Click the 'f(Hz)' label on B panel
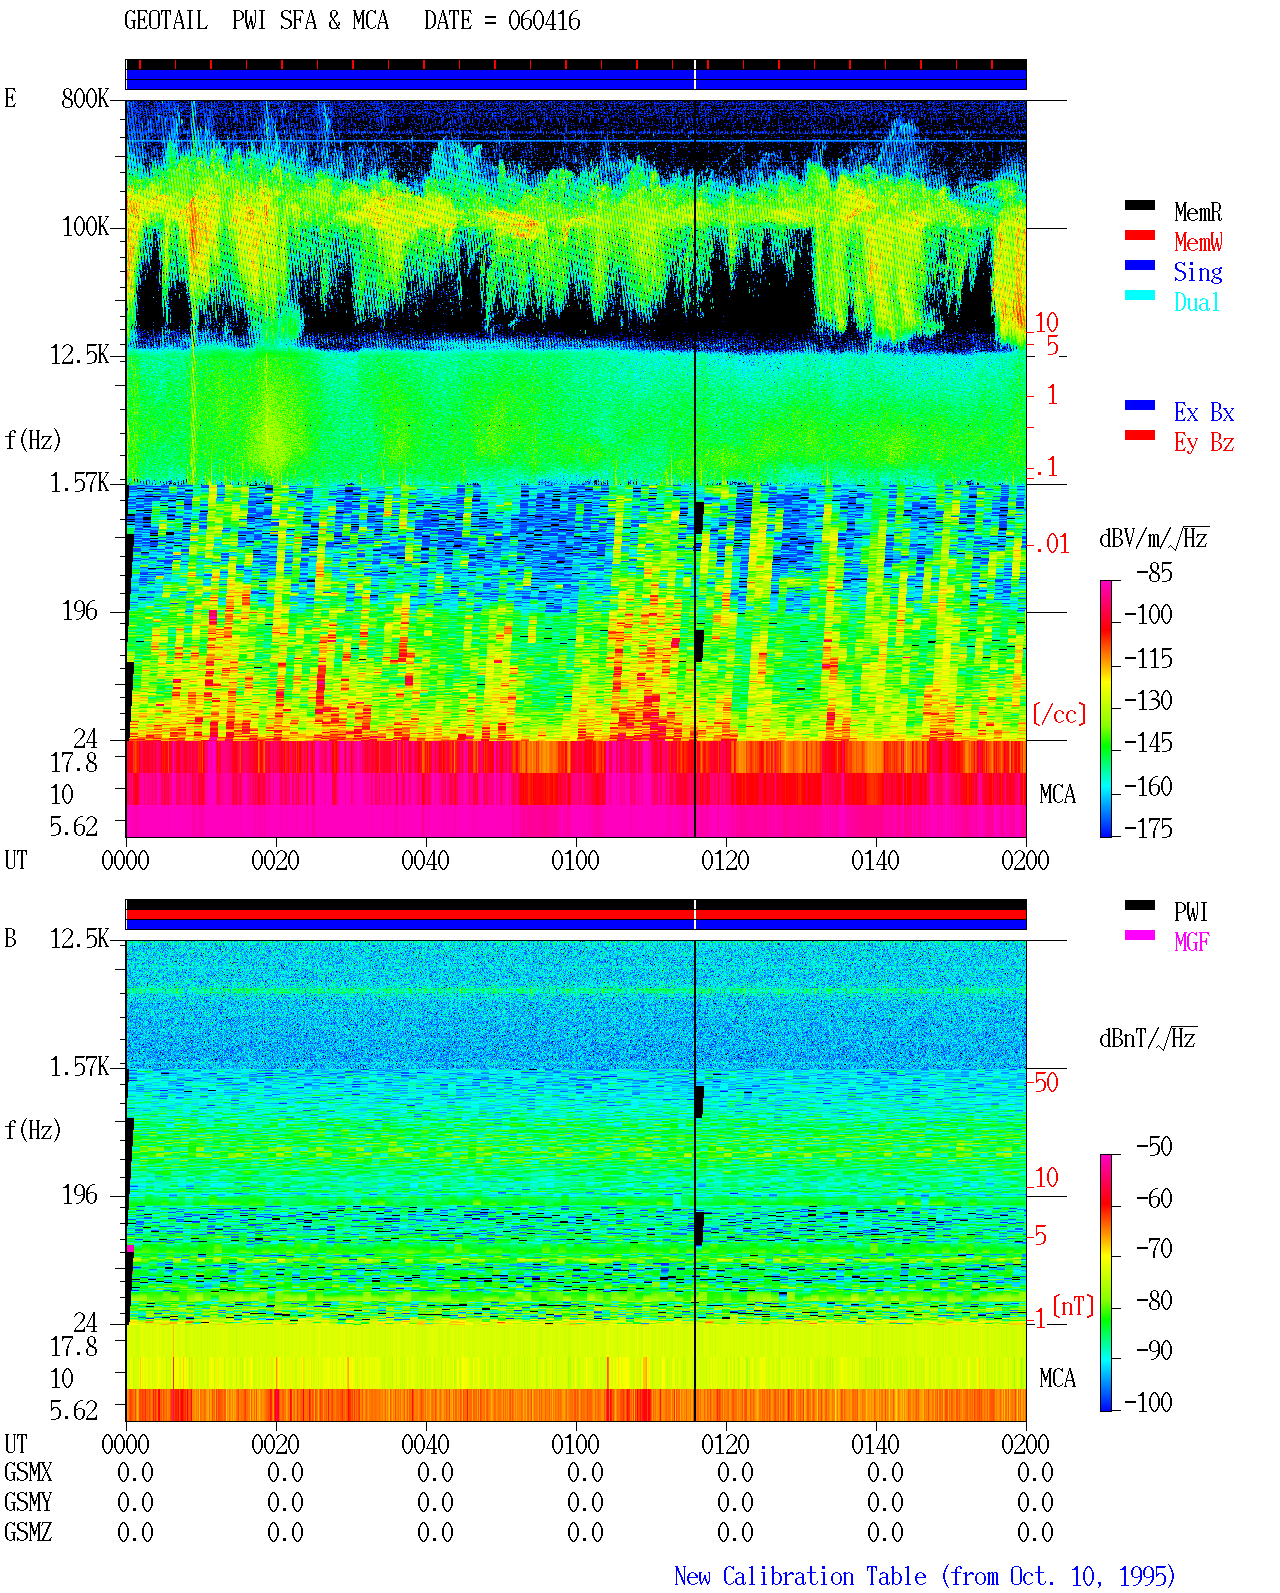The image size is (1280, 1593). [33, 1130]
